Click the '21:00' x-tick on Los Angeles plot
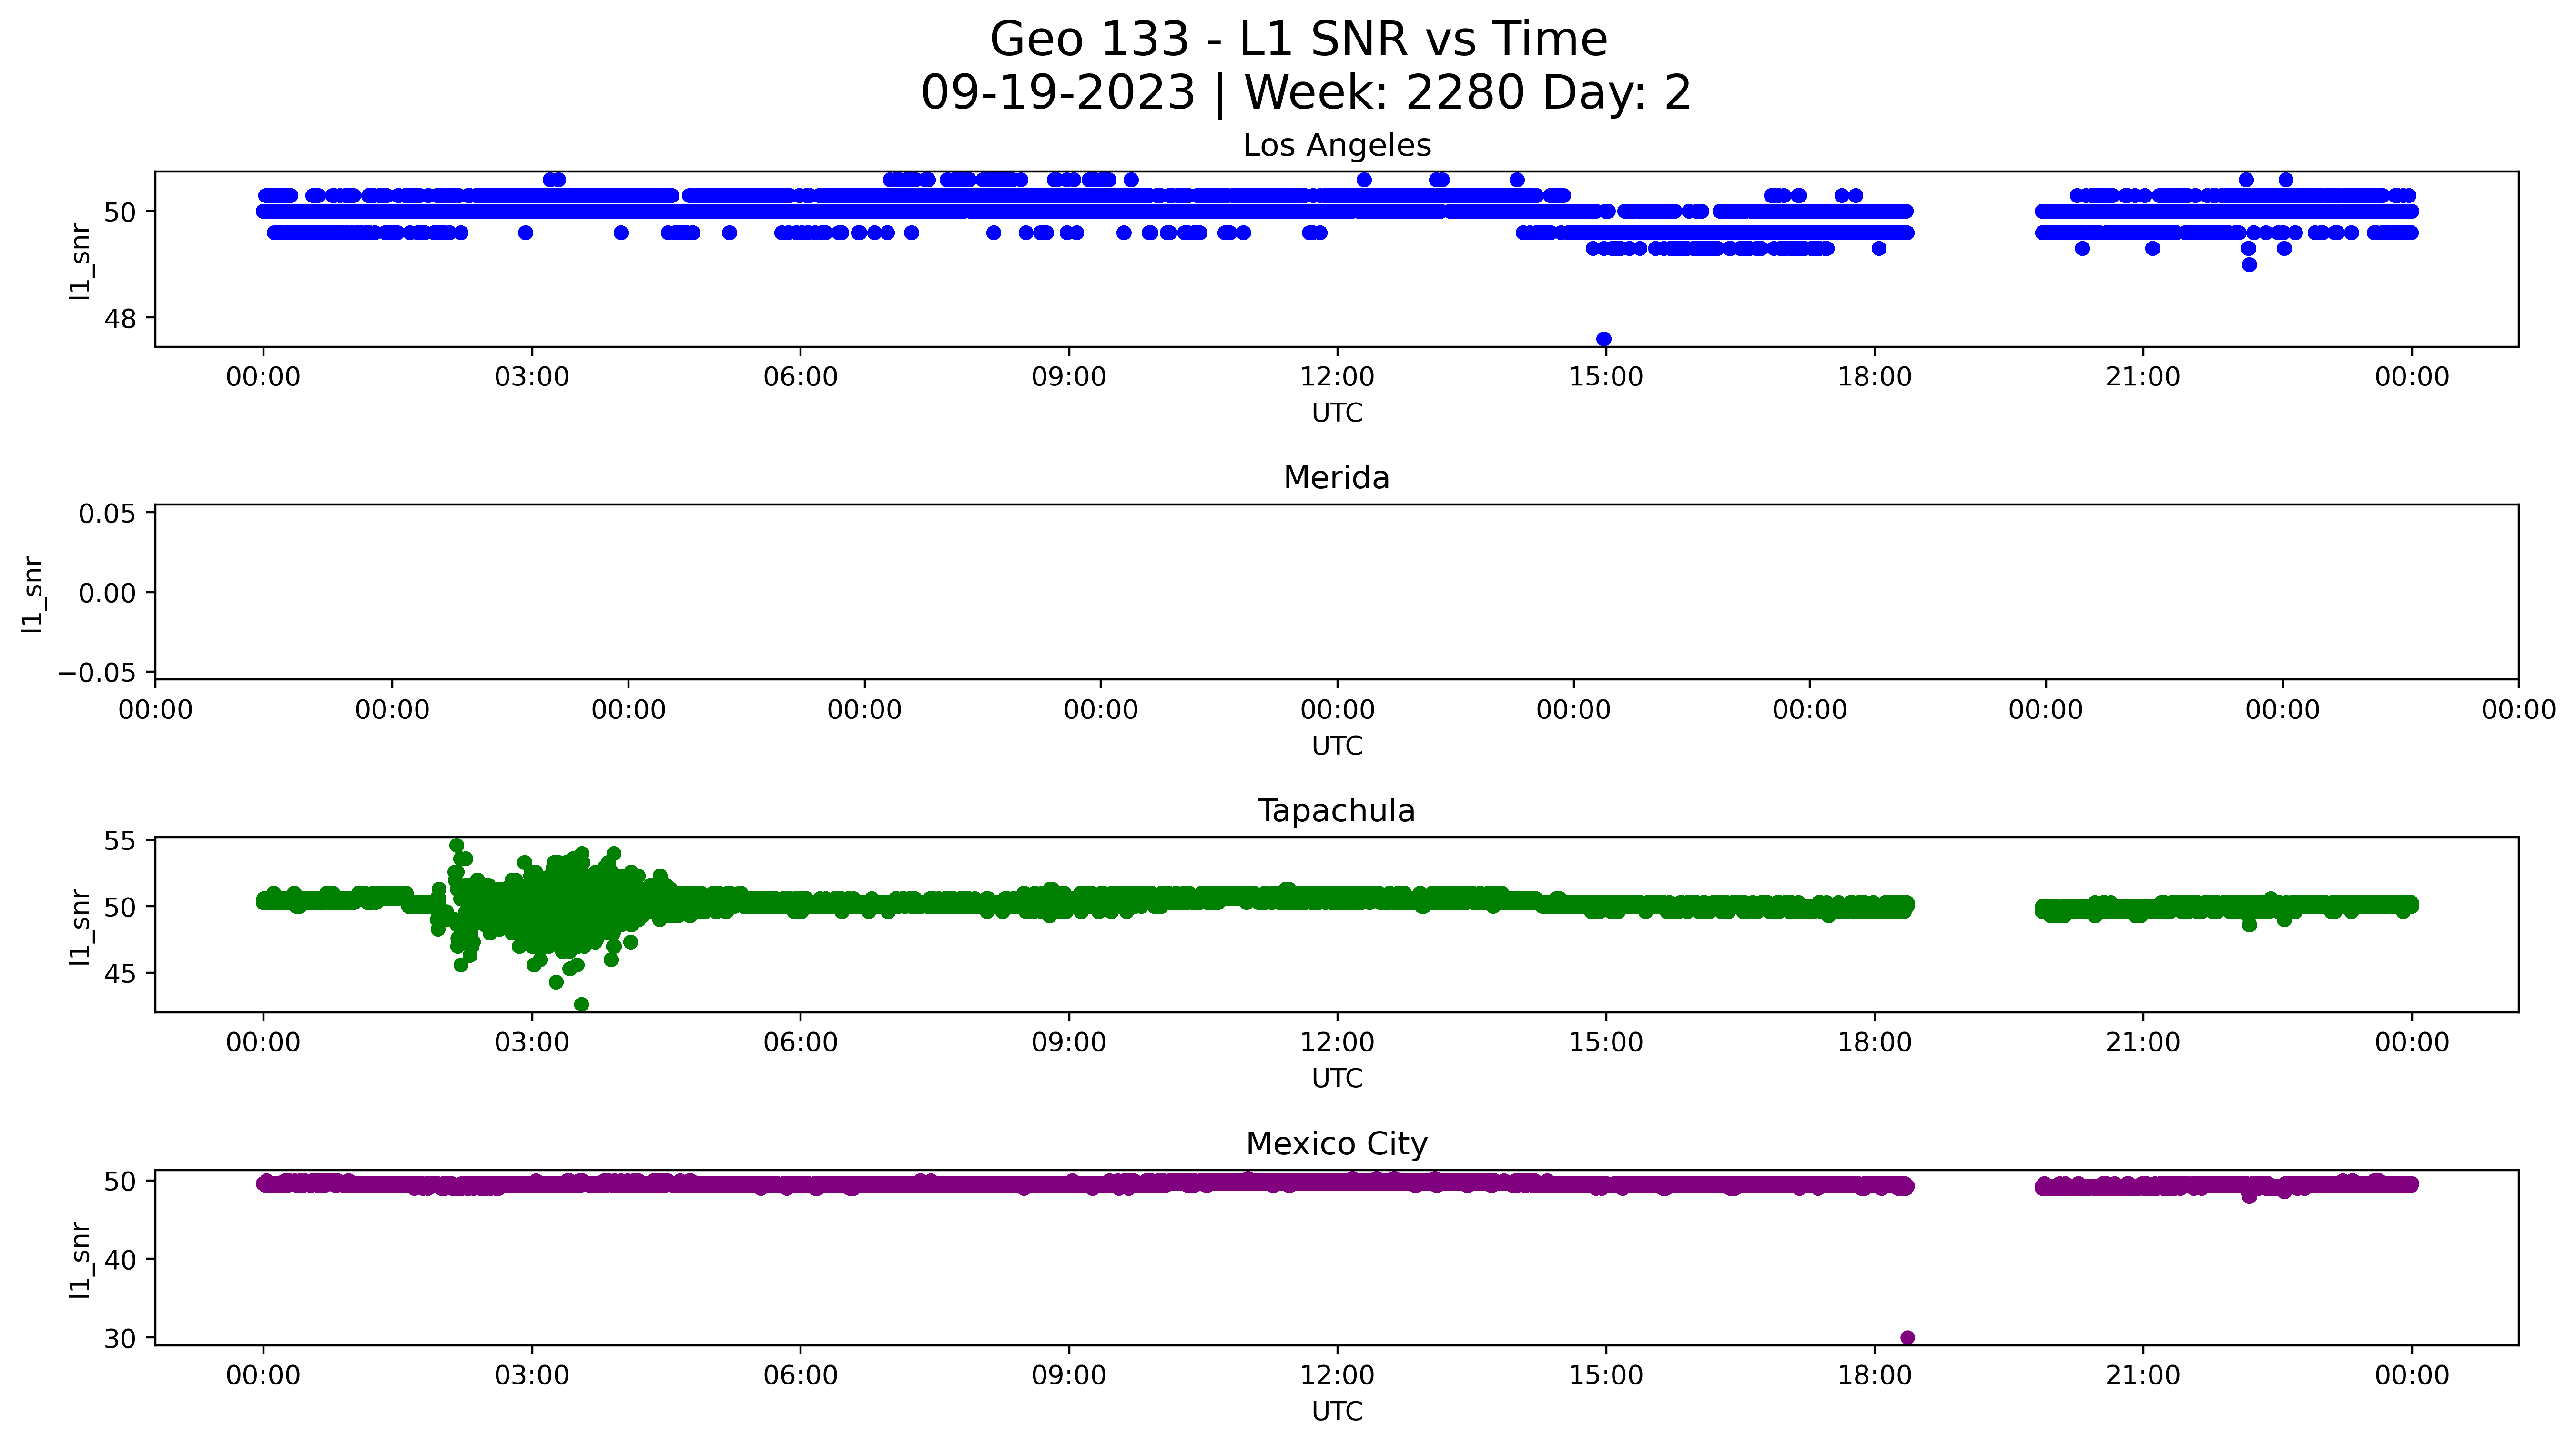 click(2143, 377)
